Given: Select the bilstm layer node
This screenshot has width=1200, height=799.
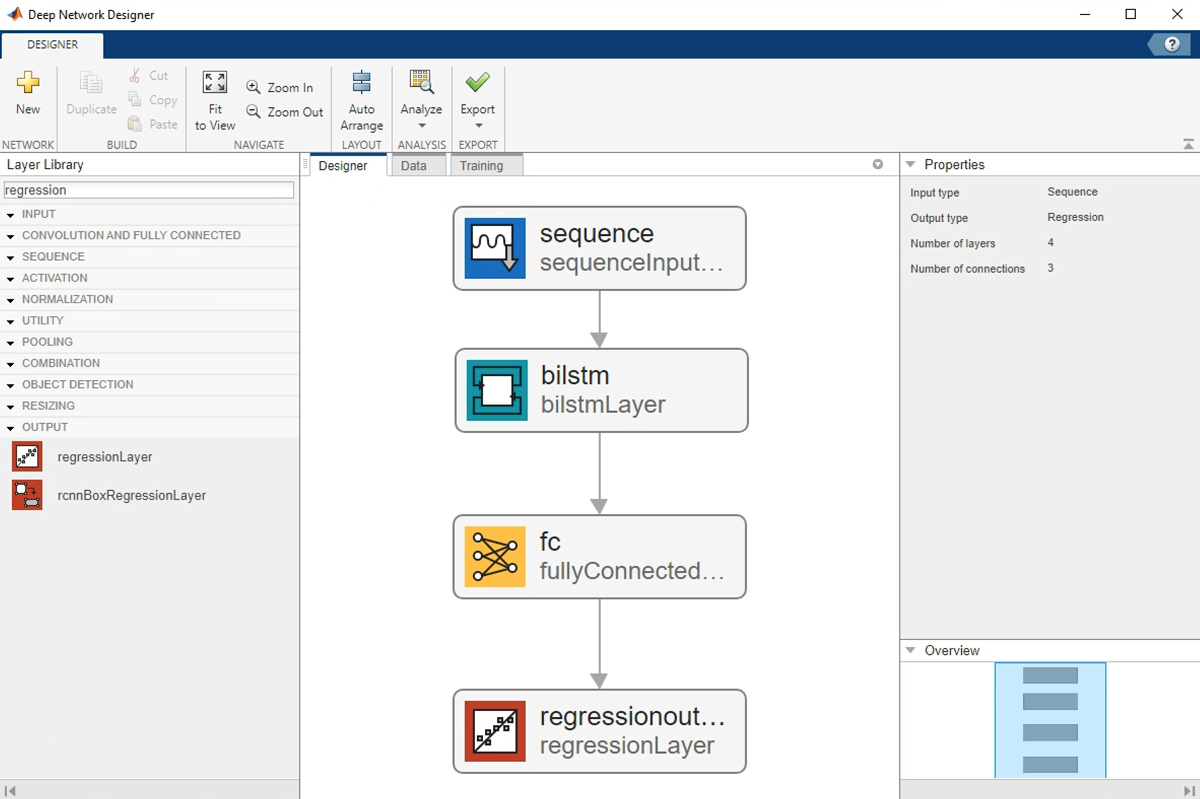Looking at the screenshot, I should pyautogui.click(x=601, y=390).
